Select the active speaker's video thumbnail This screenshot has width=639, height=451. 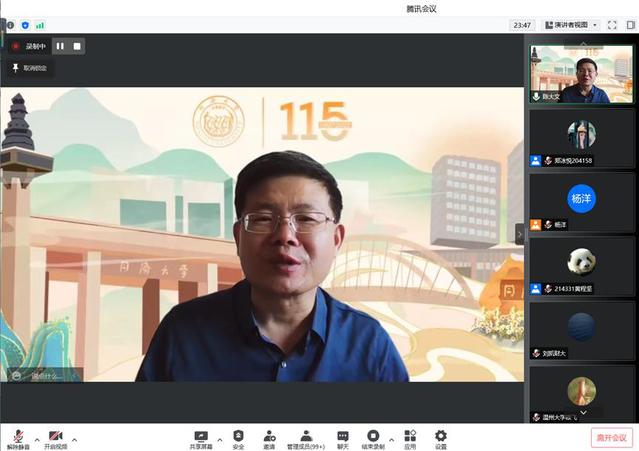[x=581, y=74]
